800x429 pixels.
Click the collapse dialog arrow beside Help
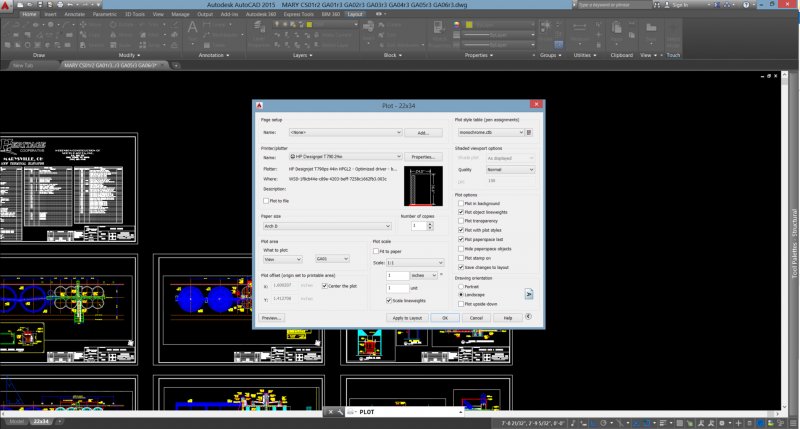pyautogui.click(x=529, y=317)
